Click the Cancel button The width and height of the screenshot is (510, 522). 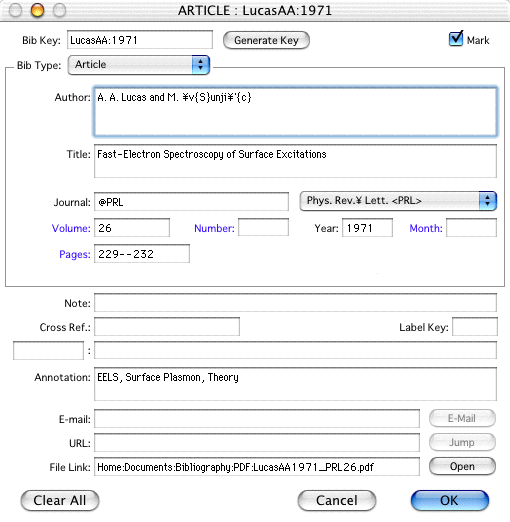pyautogui.click(x=337, y=500)
